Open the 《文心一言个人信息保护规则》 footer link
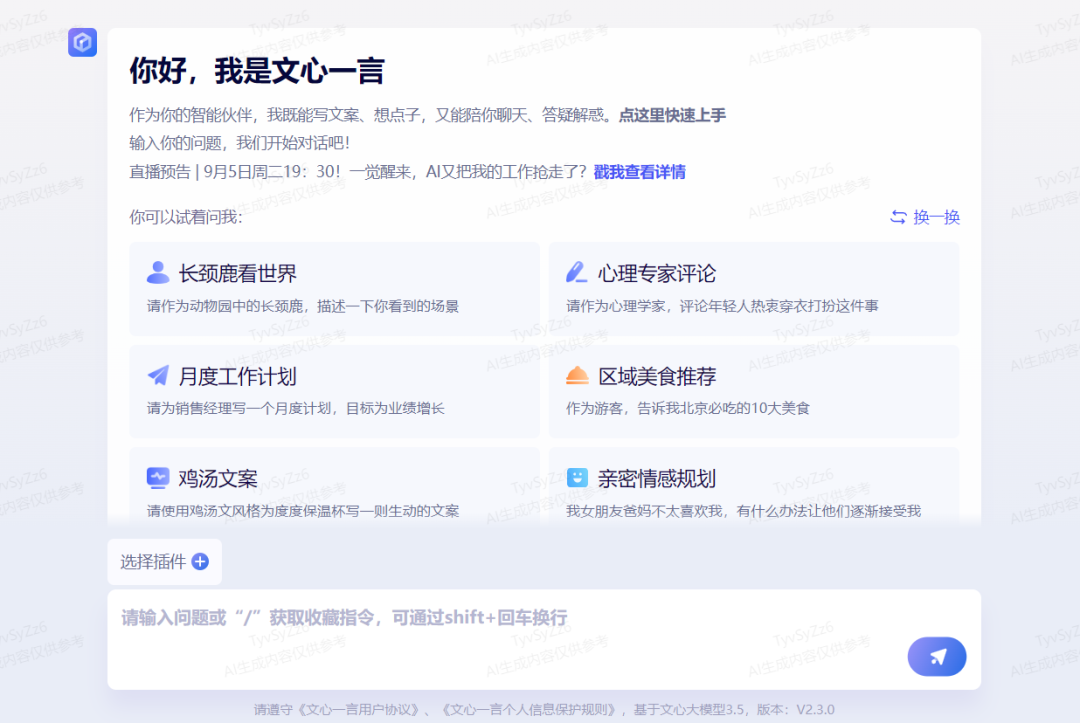This screenshot has width=1080, height=723. pyautogui.click(x=529, y=709)
